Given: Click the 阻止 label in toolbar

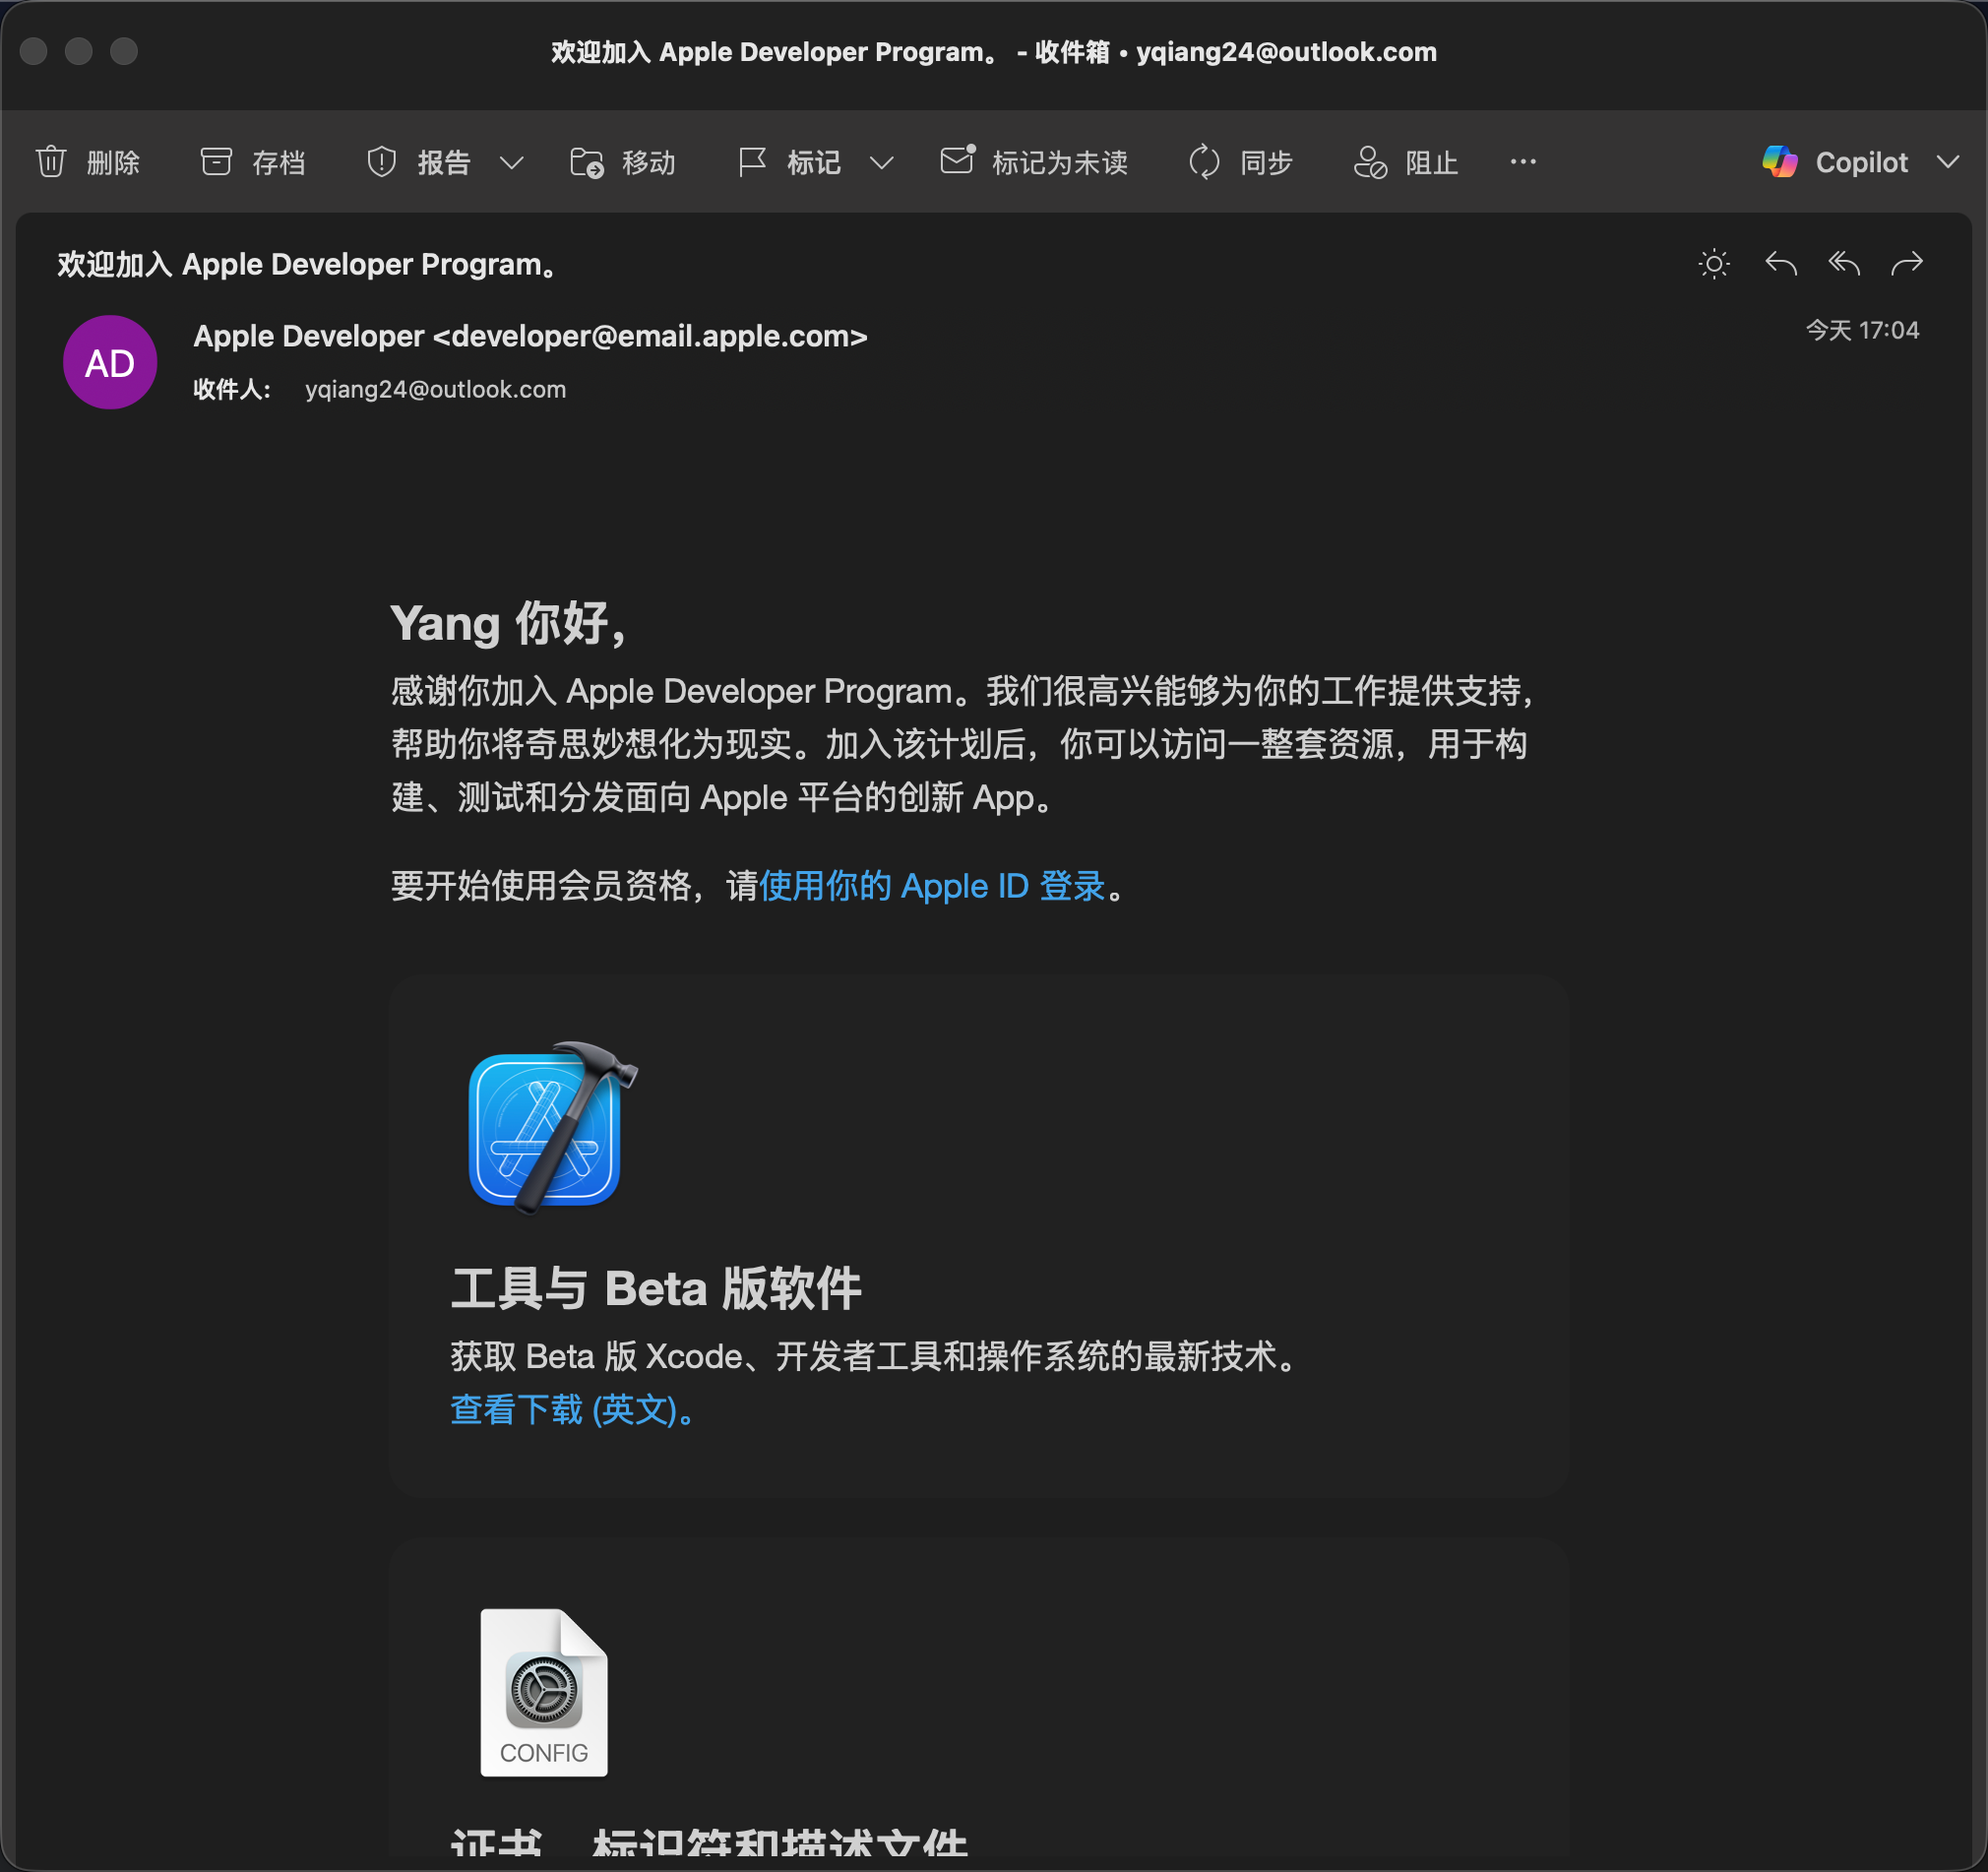Looking at the screenshot, I should coord(1432,163).
